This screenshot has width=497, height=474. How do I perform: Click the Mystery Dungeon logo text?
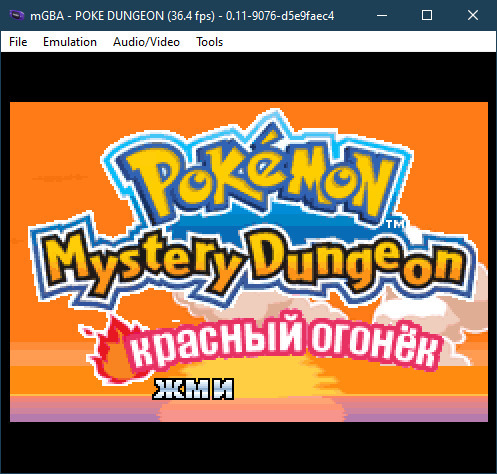(253, 263)
